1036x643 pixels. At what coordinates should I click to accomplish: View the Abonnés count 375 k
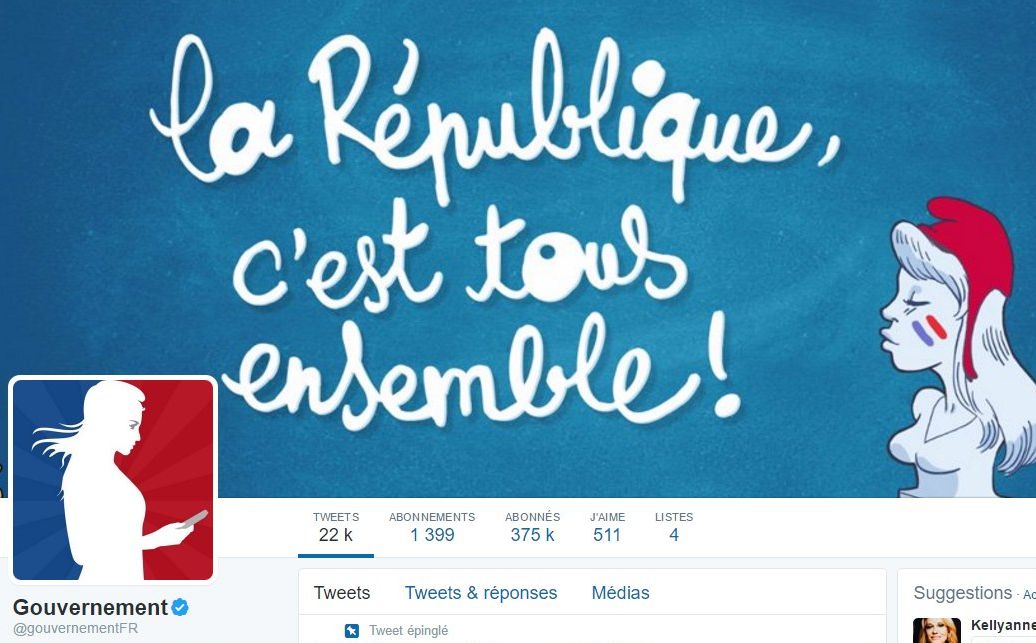tap(533, 527)
